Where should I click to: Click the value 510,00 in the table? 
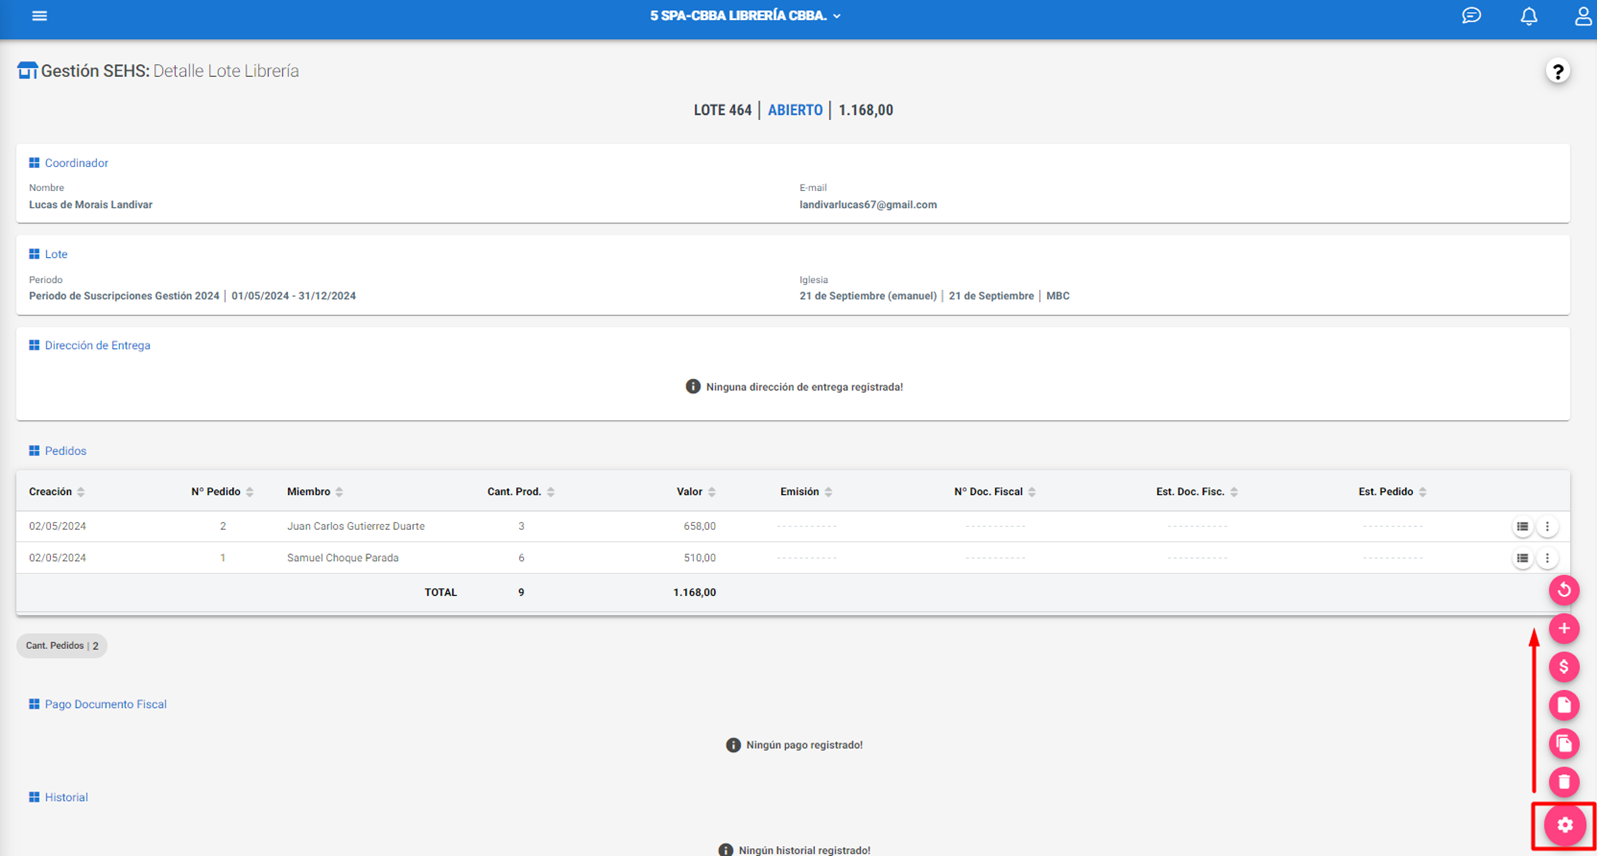click(x=699, y=558)
